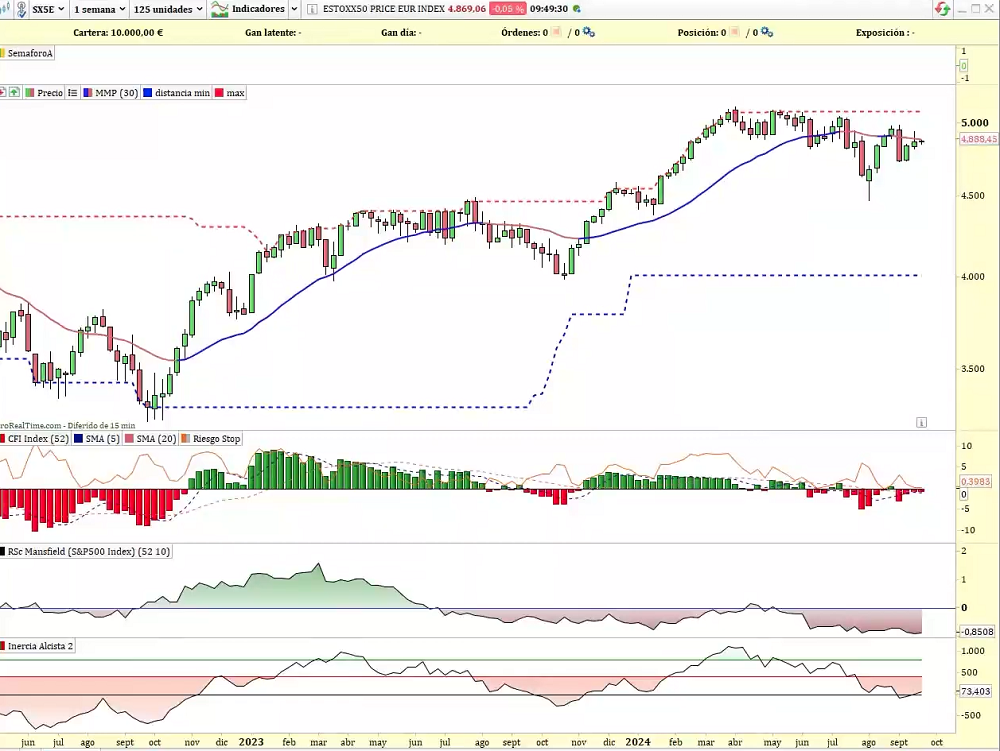This screenshot has height=751, width=1000.
Task: Click the SemaforoA indicator label
Action: (29, 54)
